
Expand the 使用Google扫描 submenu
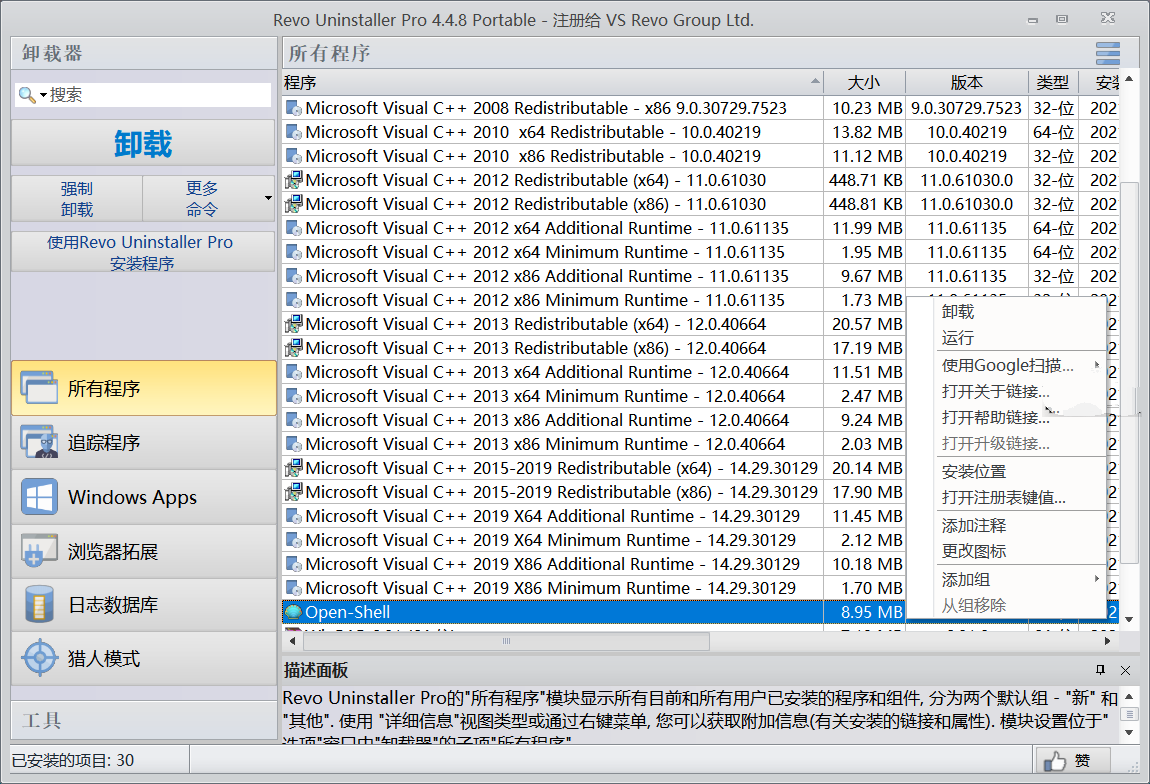coord(1096,365)
